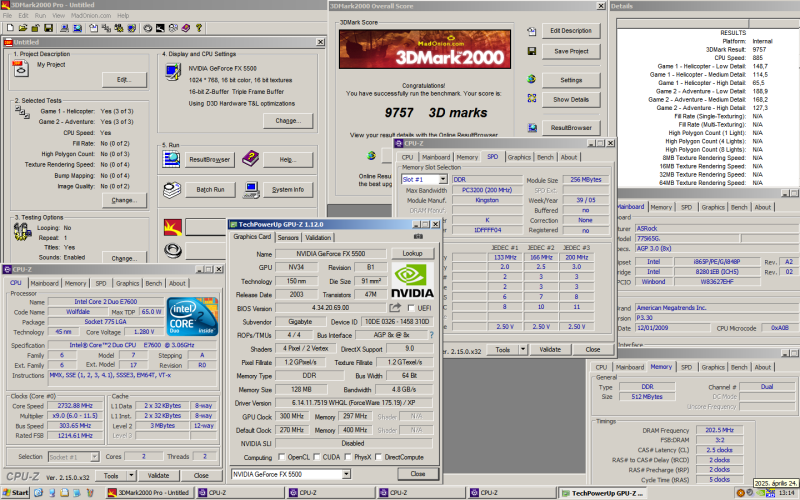Click Change button under Selected Tests
The width and height of the screenshot is (800, 500).
[x=124, y=200]
